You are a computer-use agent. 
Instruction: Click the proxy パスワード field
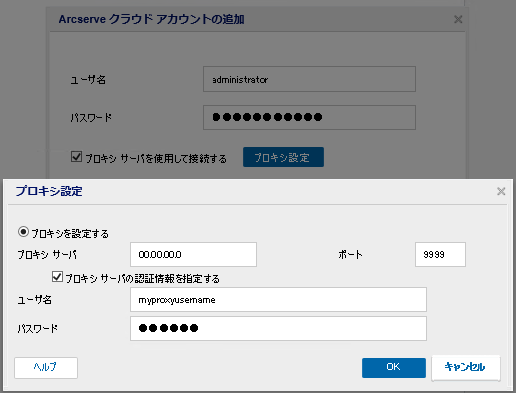pos(278,328)
